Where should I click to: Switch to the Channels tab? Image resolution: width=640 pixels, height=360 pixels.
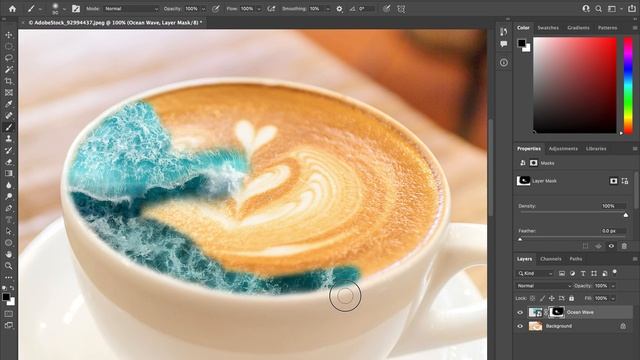(551, 259)
